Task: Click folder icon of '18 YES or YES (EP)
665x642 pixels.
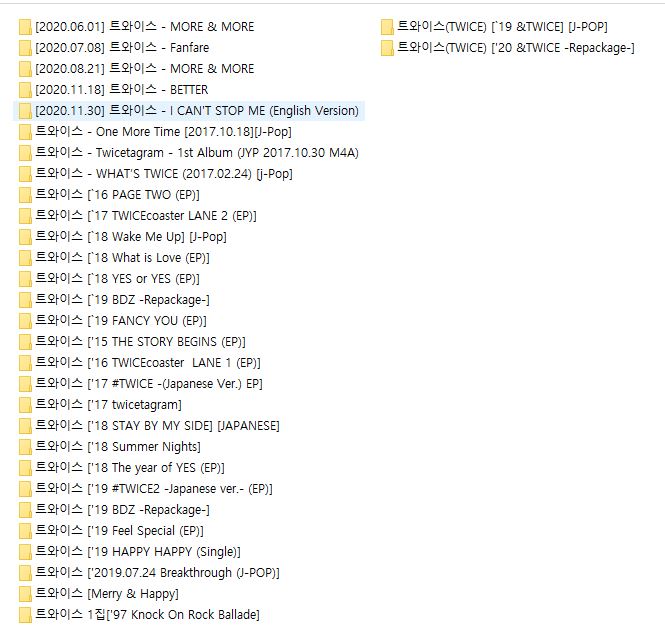Action: pos(25,279)
